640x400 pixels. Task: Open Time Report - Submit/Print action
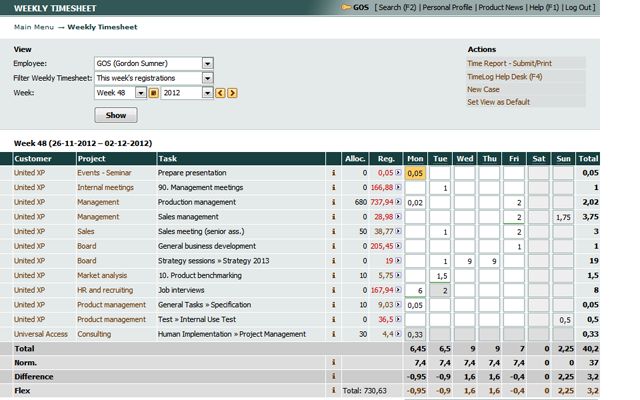pyautogui.click(x=509, y=63)
